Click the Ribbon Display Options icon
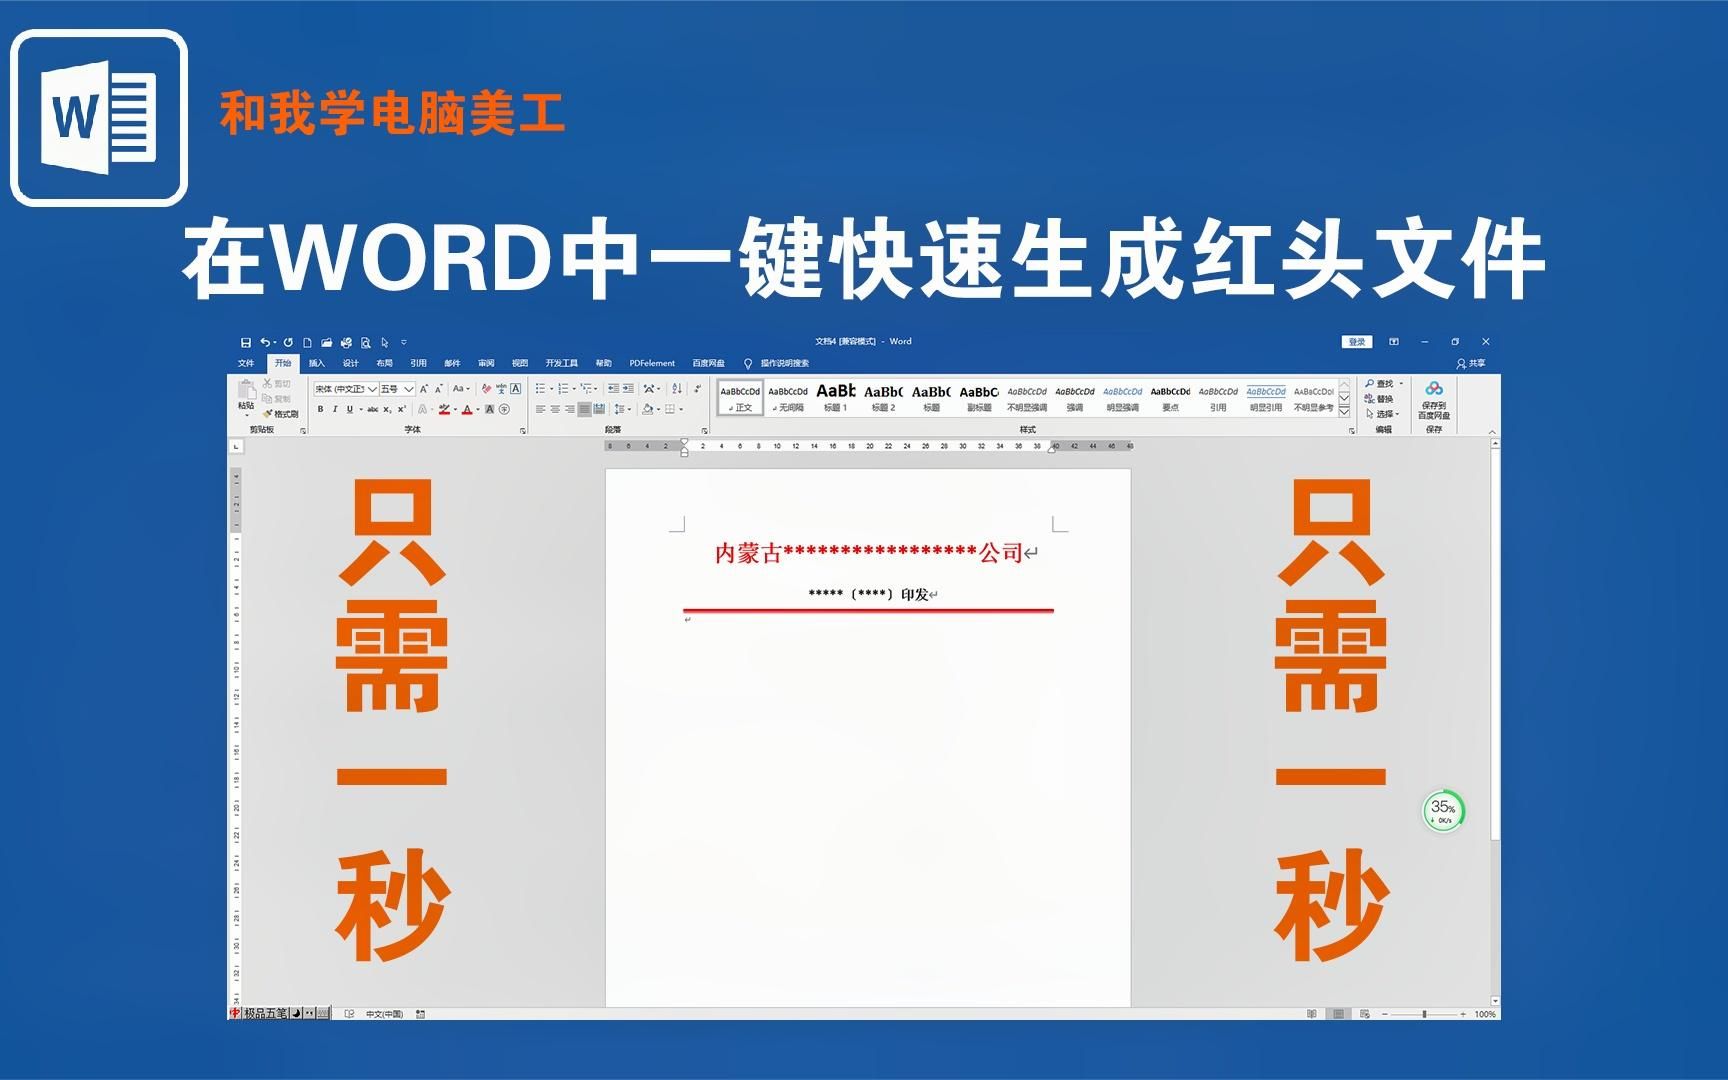Viewport: 1728px width, 1080px height. tap(1394, 342)
